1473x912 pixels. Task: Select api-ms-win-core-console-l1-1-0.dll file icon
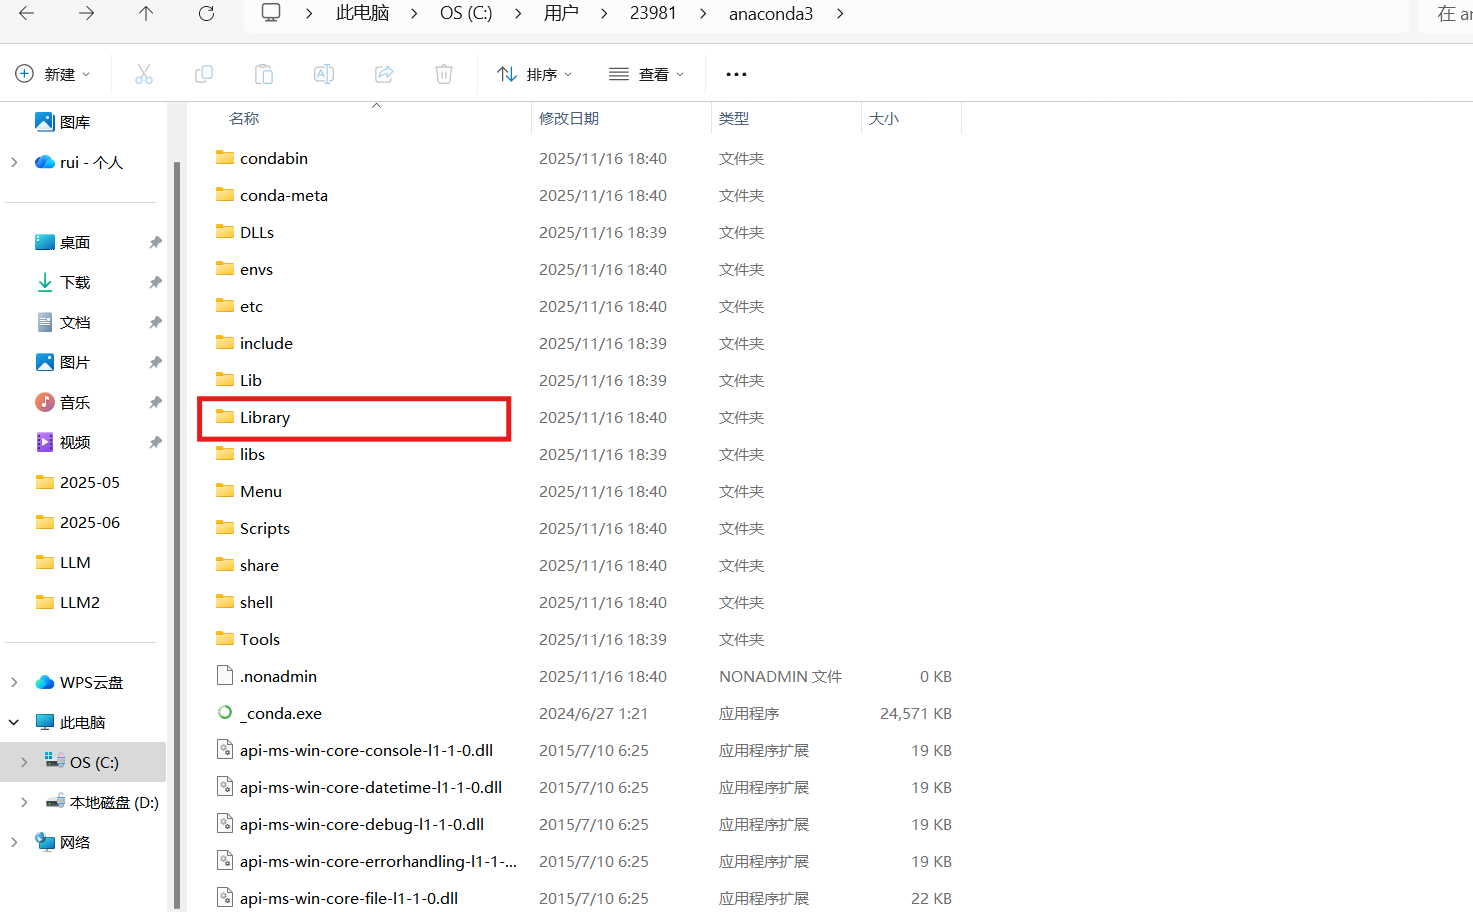click(x=225, y=750)
